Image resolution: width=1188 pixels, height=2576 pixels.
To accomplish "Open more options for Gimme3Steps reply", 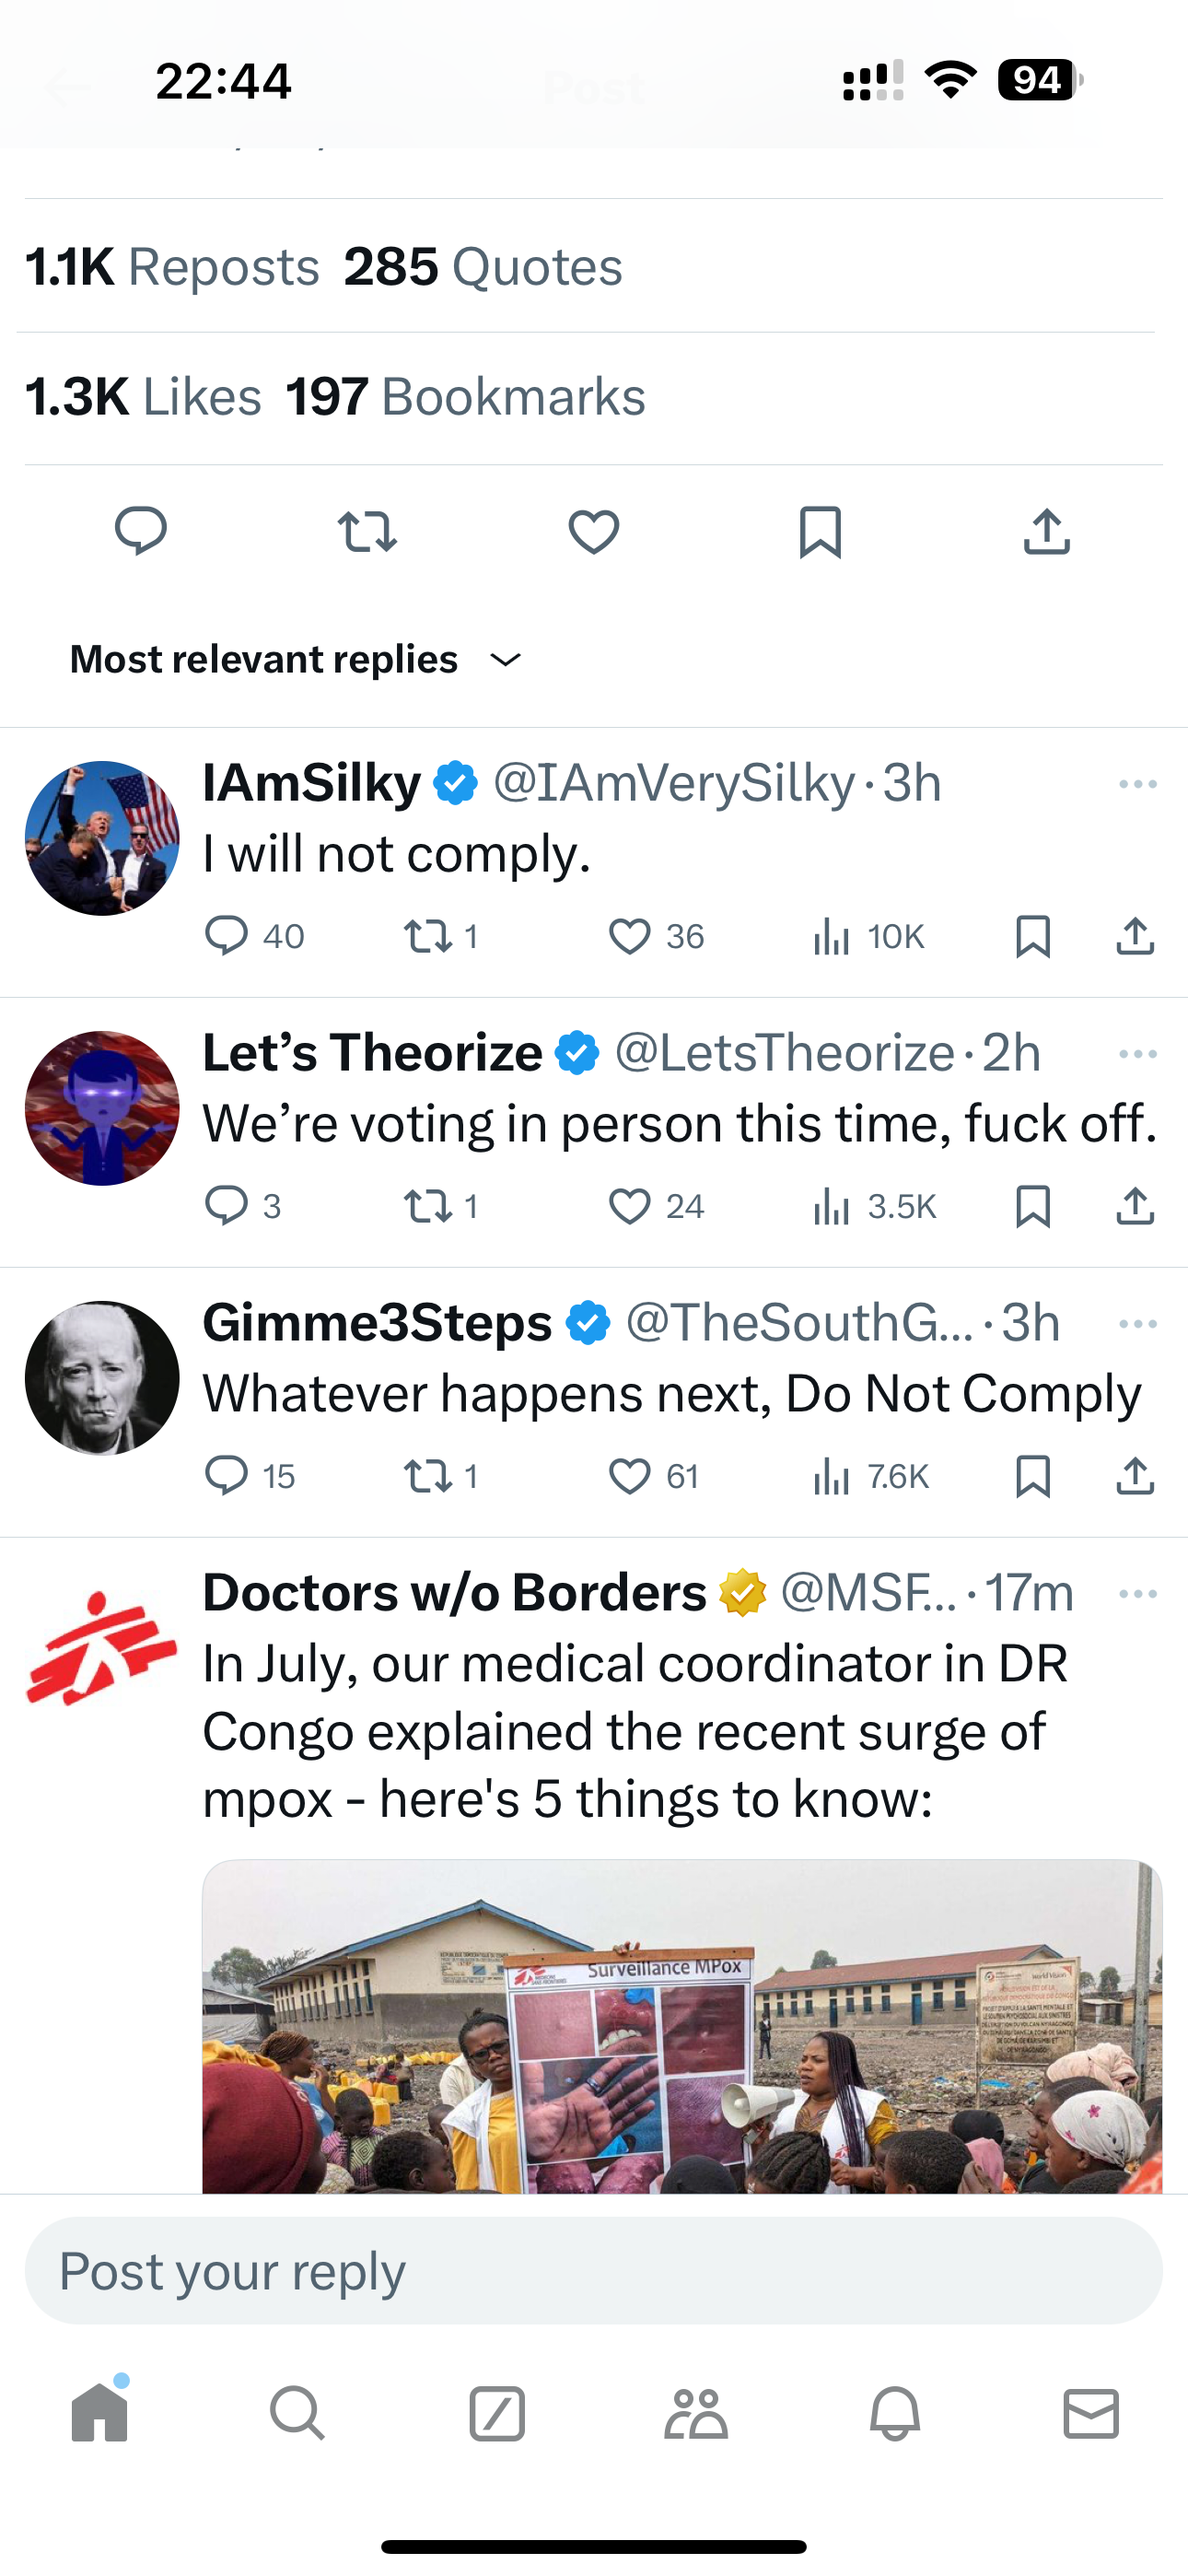I will [x=1137, y=1324].
